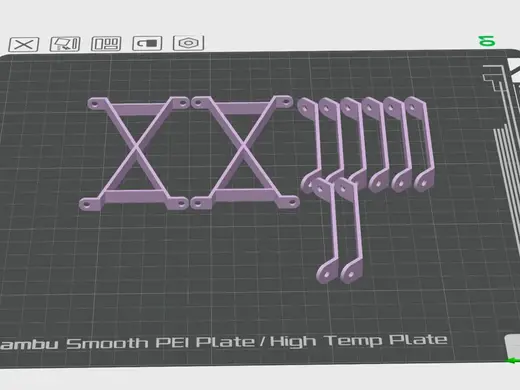The height and width of the screenshot is (390, 520).
Task: Click the remove plate X icon
Action: coord(24,44)
